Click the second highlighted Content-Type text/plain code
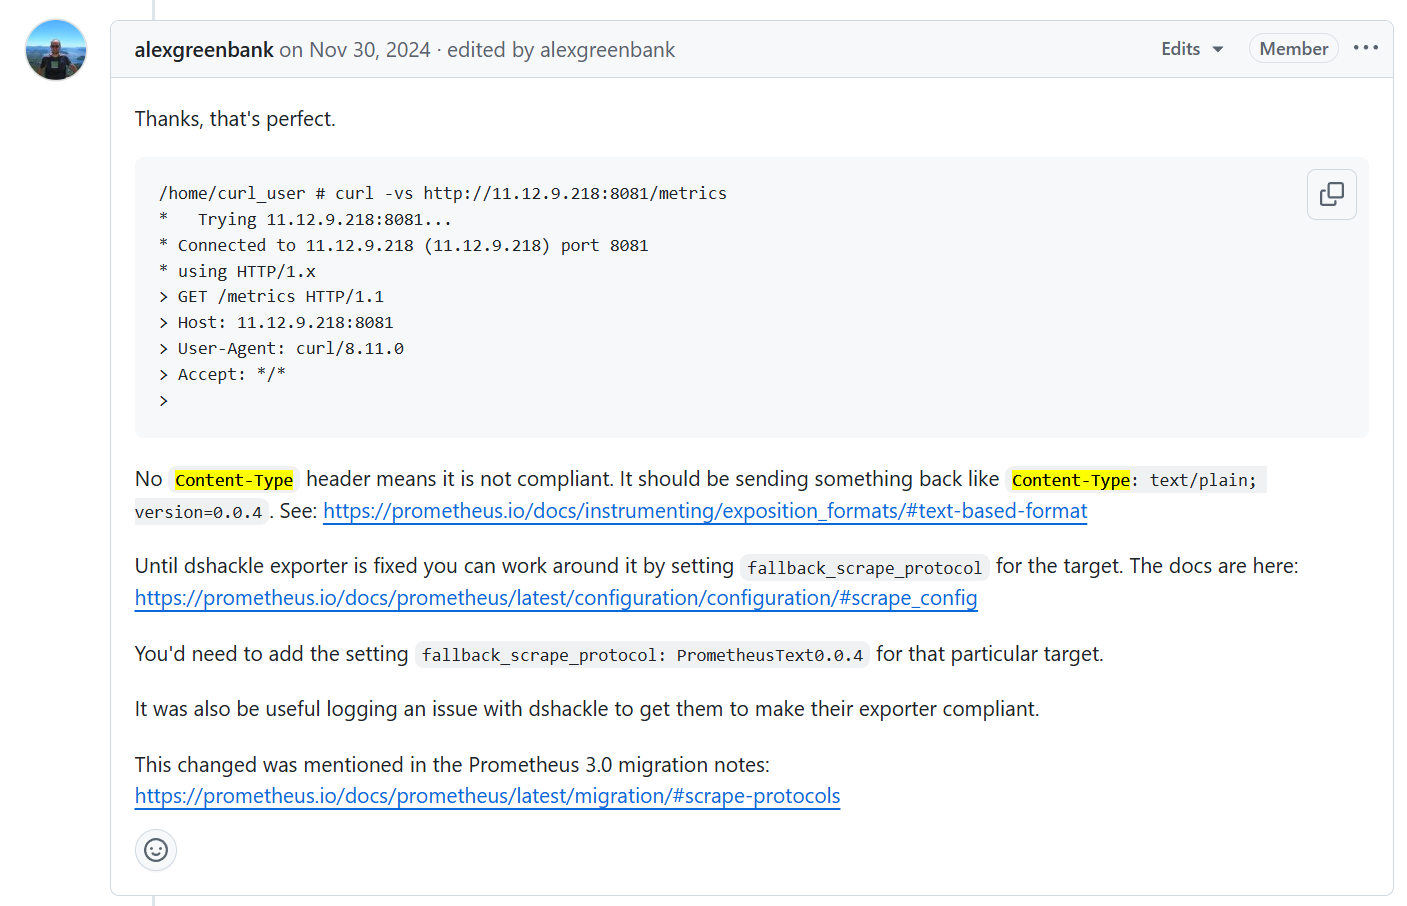Screen dimensions: 1407x906 click(x=1136, y=480)
